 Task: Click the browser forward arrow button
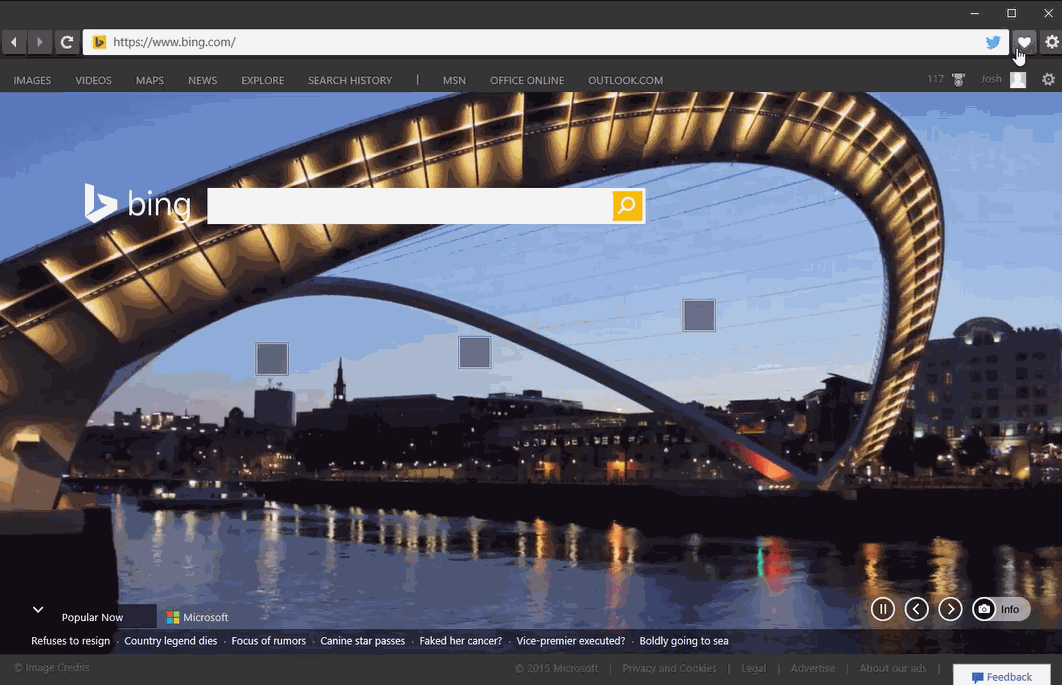[x=40, y=42]
